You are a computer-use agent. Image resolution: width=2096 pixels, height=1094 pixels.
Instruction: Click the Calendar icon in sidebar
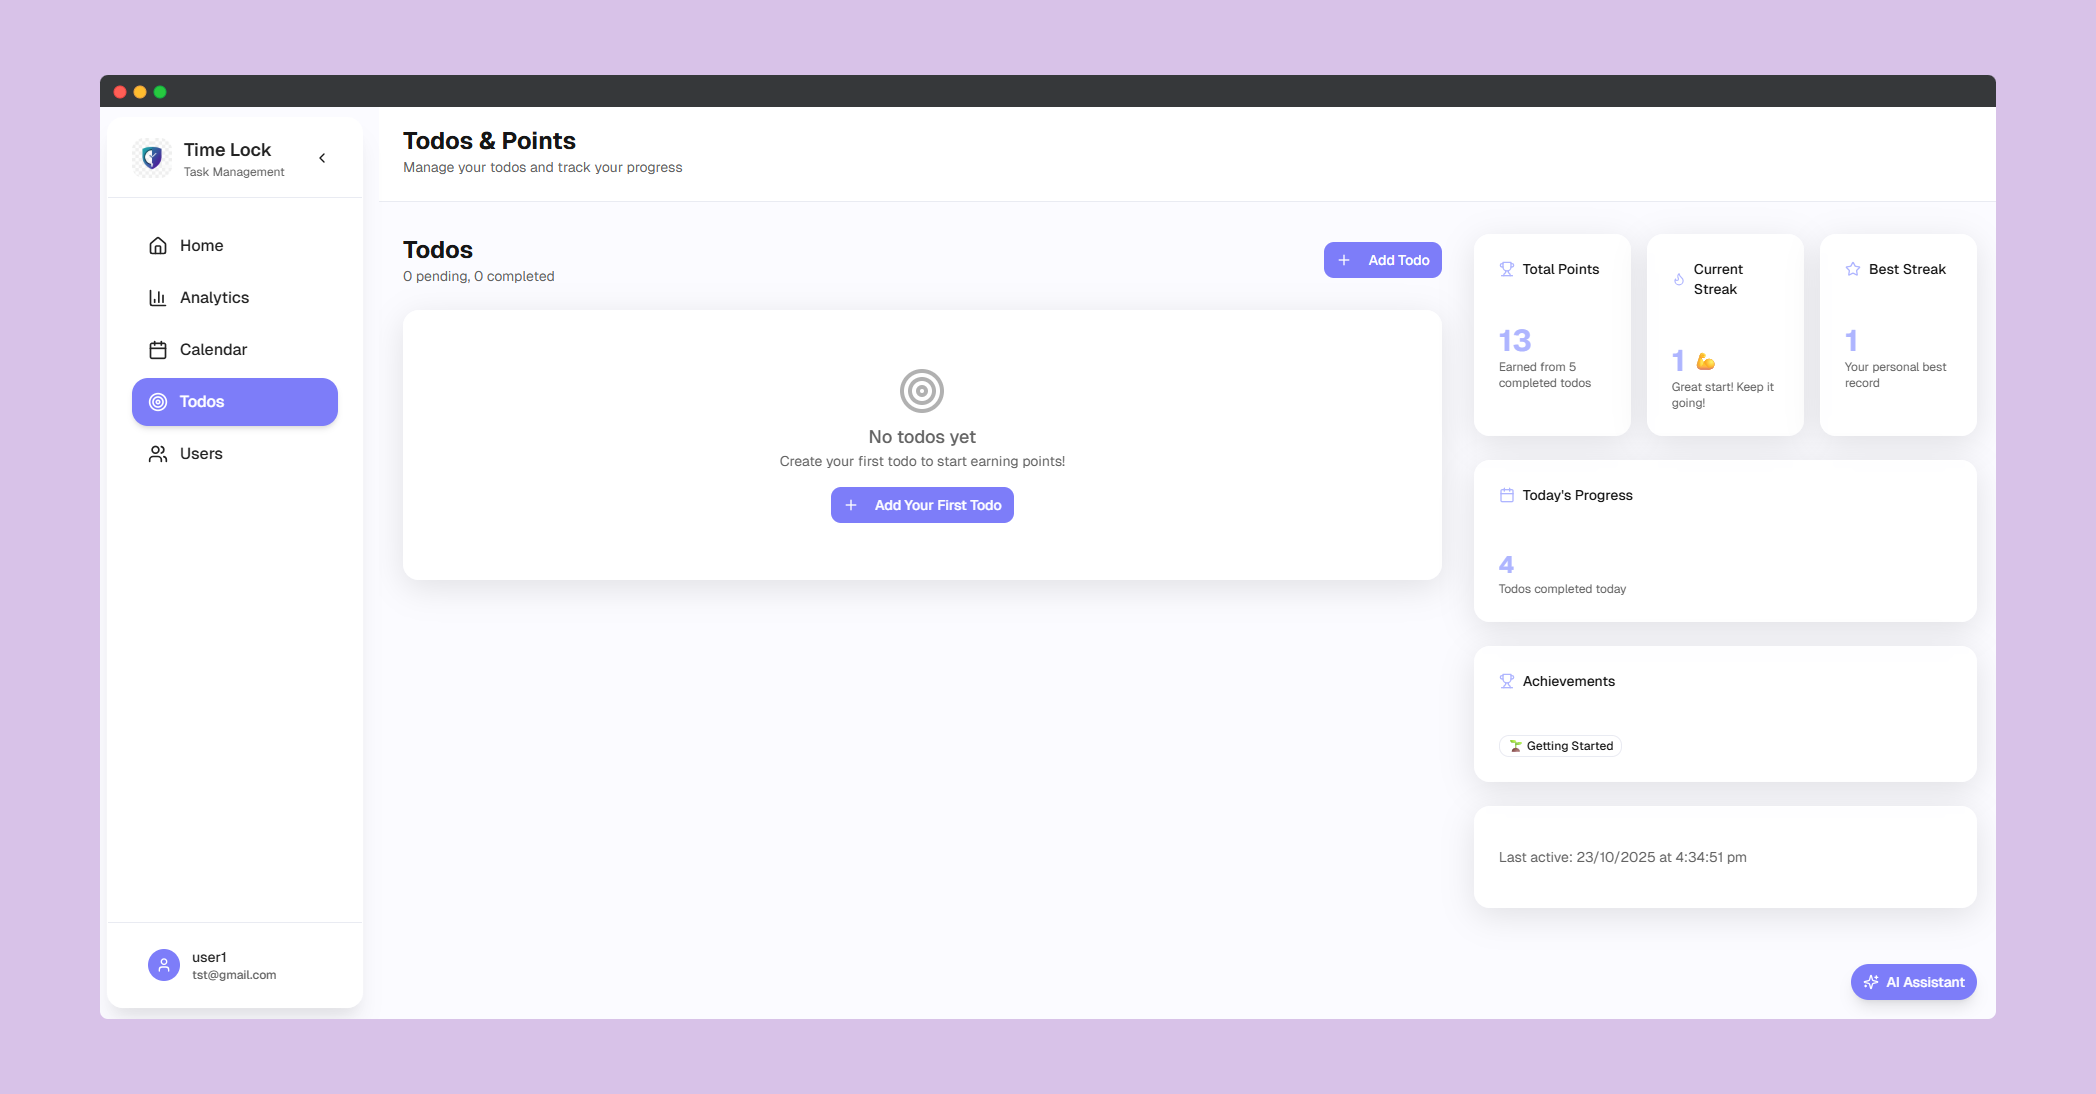(x=158, y=350)
